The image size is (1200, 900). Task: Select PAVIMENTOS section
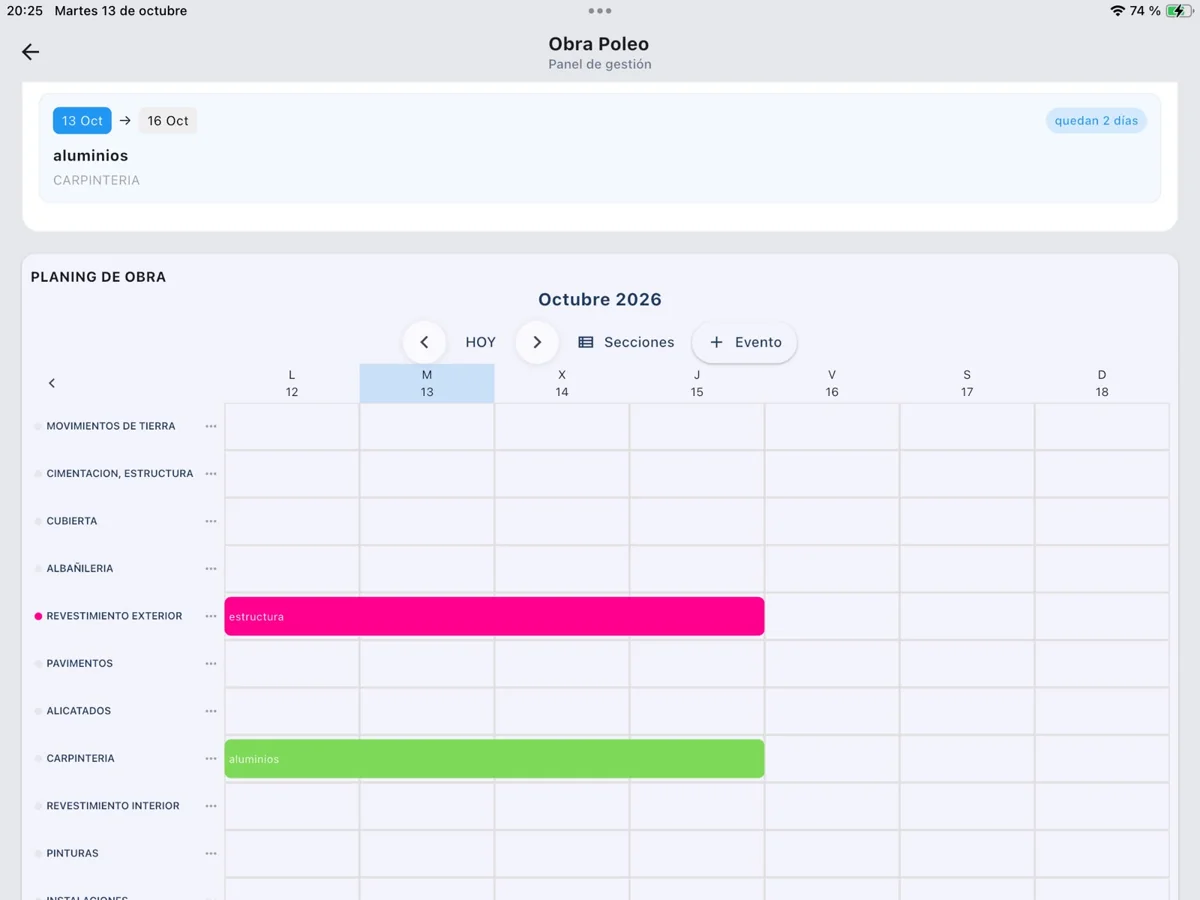pyautogui.click(x=80, y=664)
